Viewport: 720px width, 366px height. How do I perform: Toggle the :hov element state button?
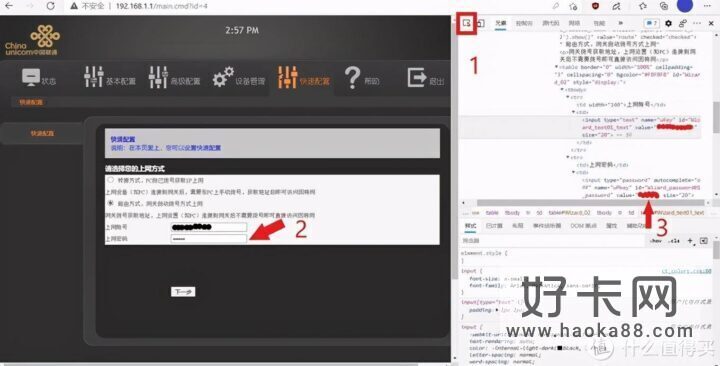pyautogui.click(x=655, y=240)
